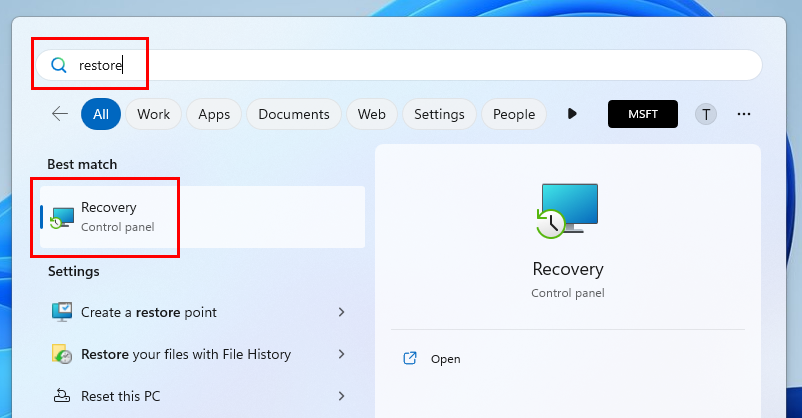Click the T user avatar

point(706,114)
